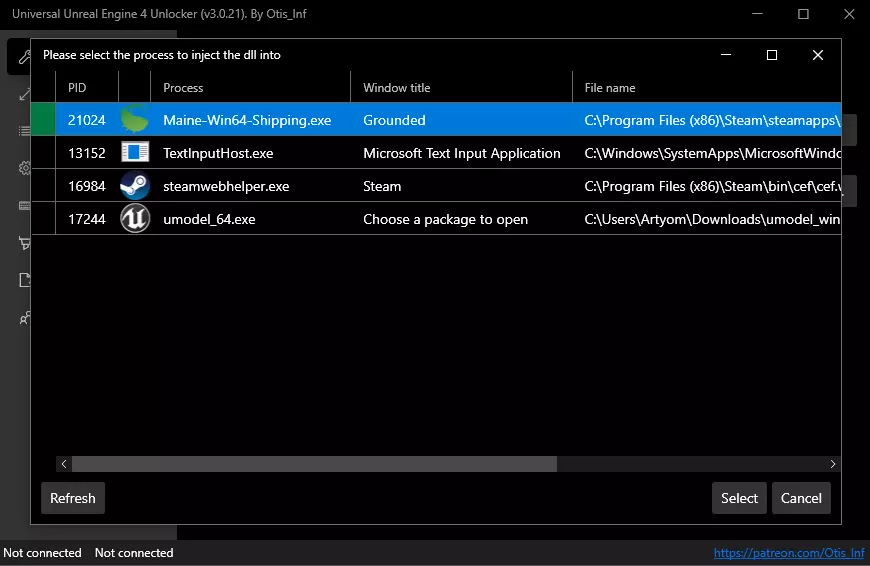This screenshot has width=870, height=566.
Task: Click the Grounded window title cell
Action: click(394, 120)
